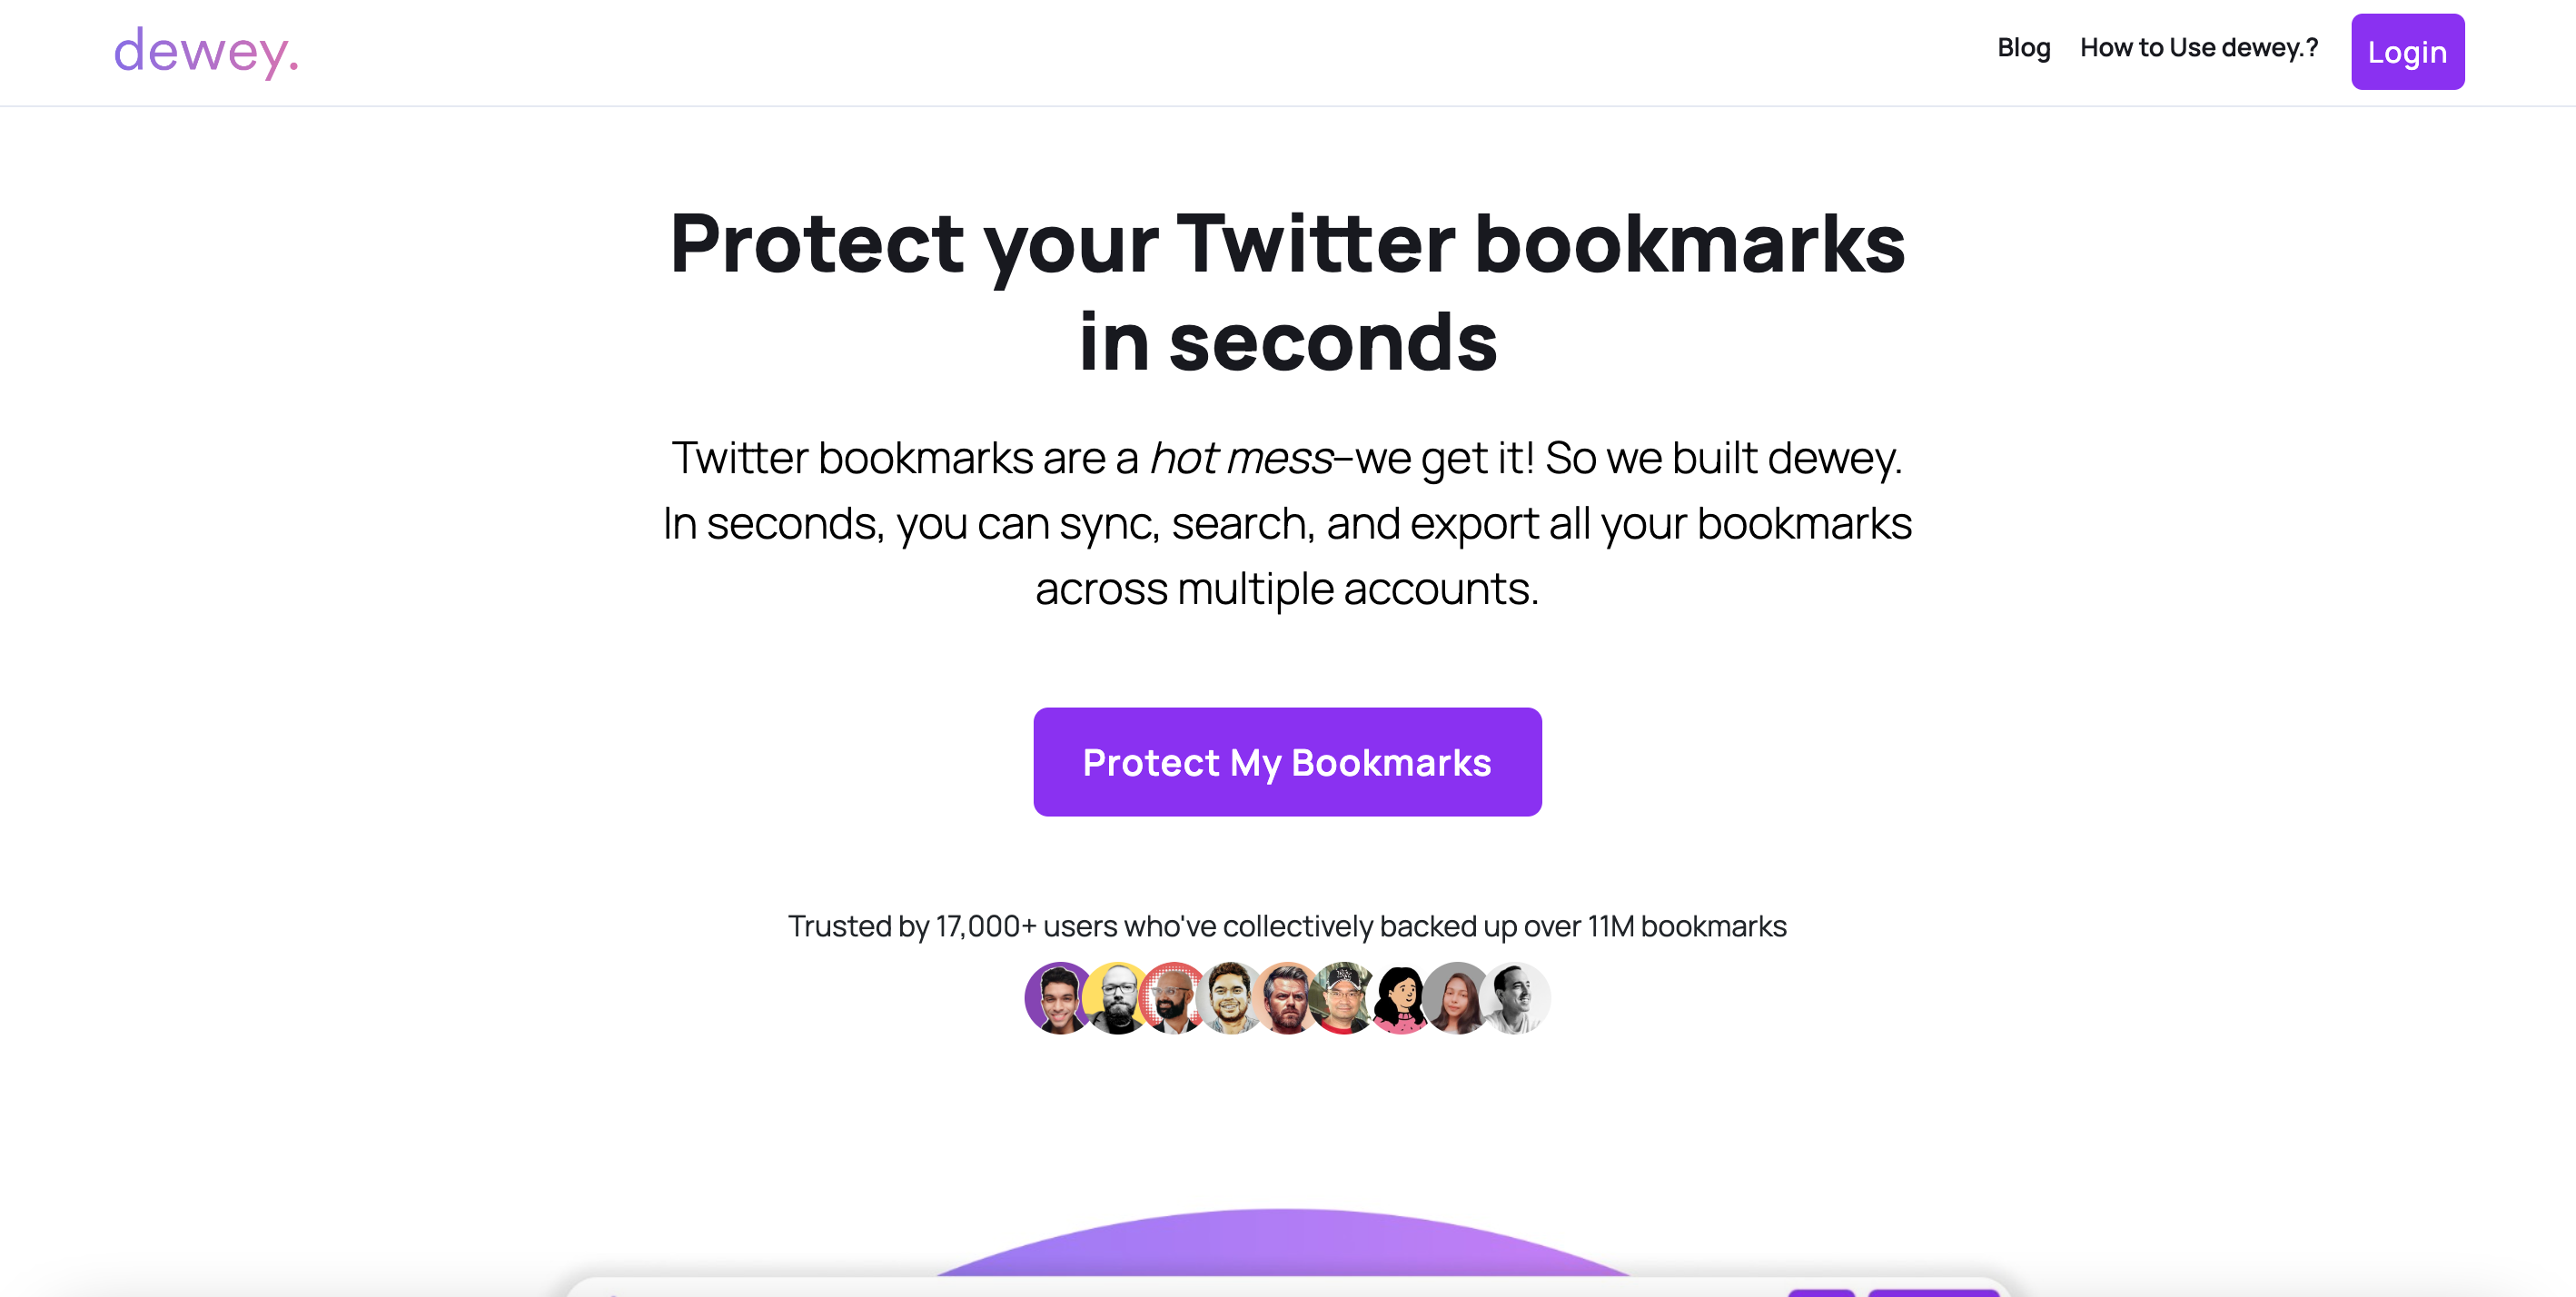The height and width of the screenshot is (1297, 2576).
Task: Click the Protect My Bookmarks button
Action: (x=1287, y=762)
